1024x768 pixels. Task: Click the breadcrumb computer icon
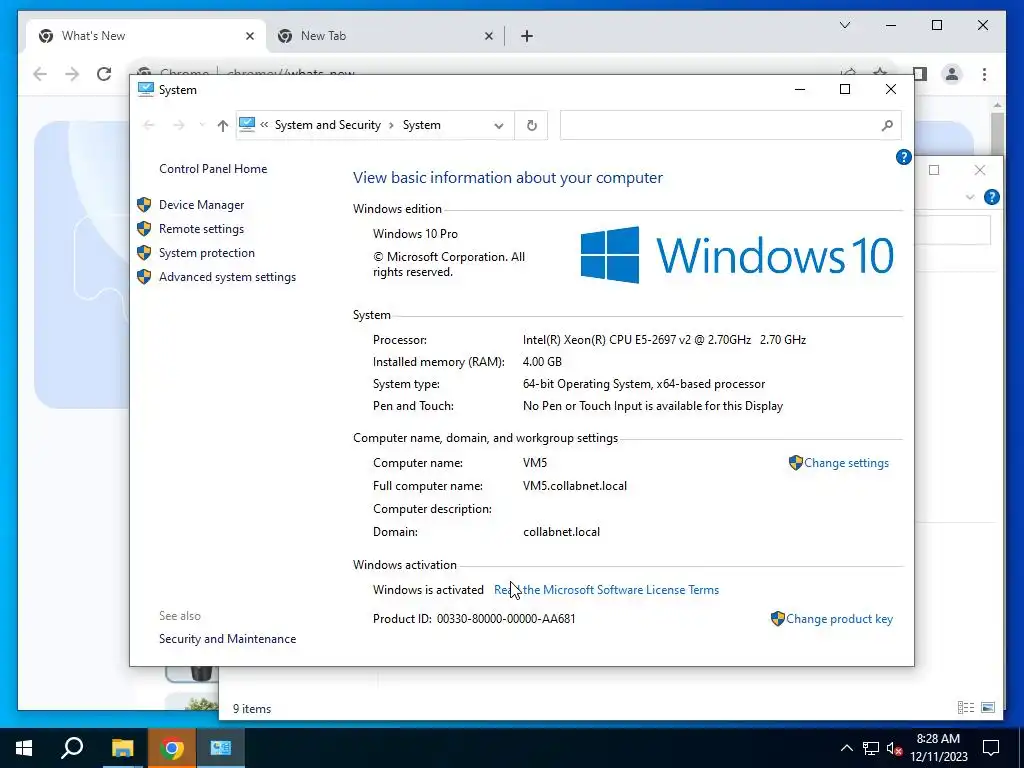click(247, 124)
